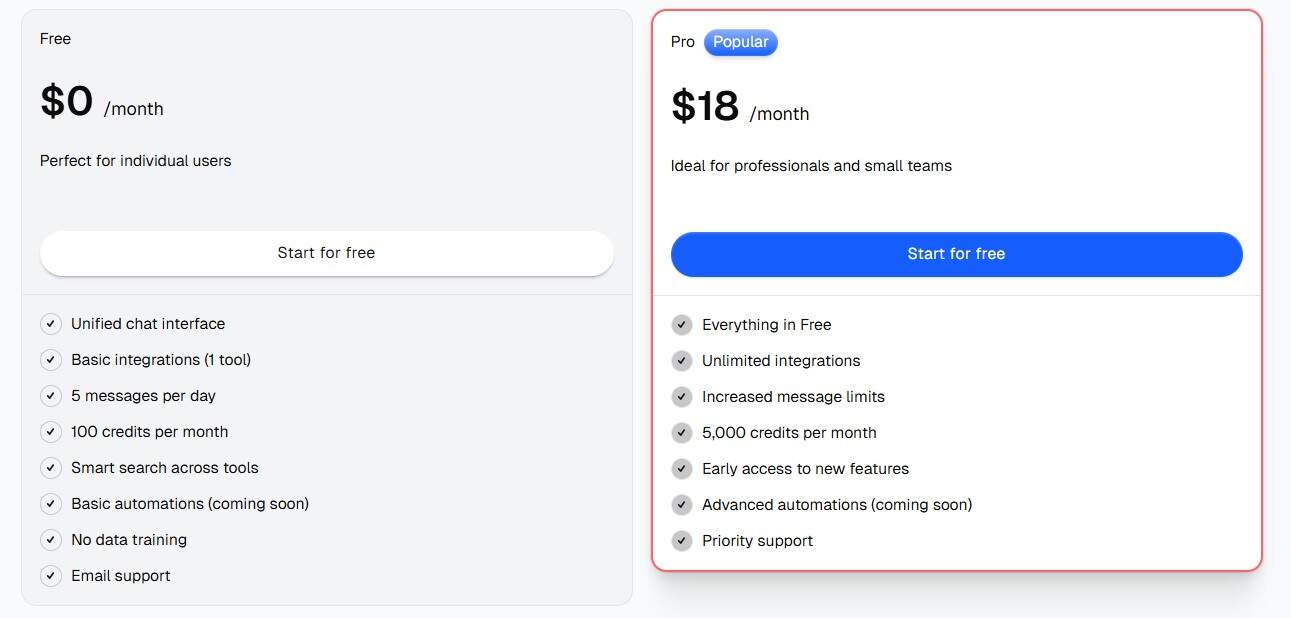Screen dimensions: 1291x618
Task: Click the checkmark next to Priority support
Action: pyautogui.click(x=682, y=540)
